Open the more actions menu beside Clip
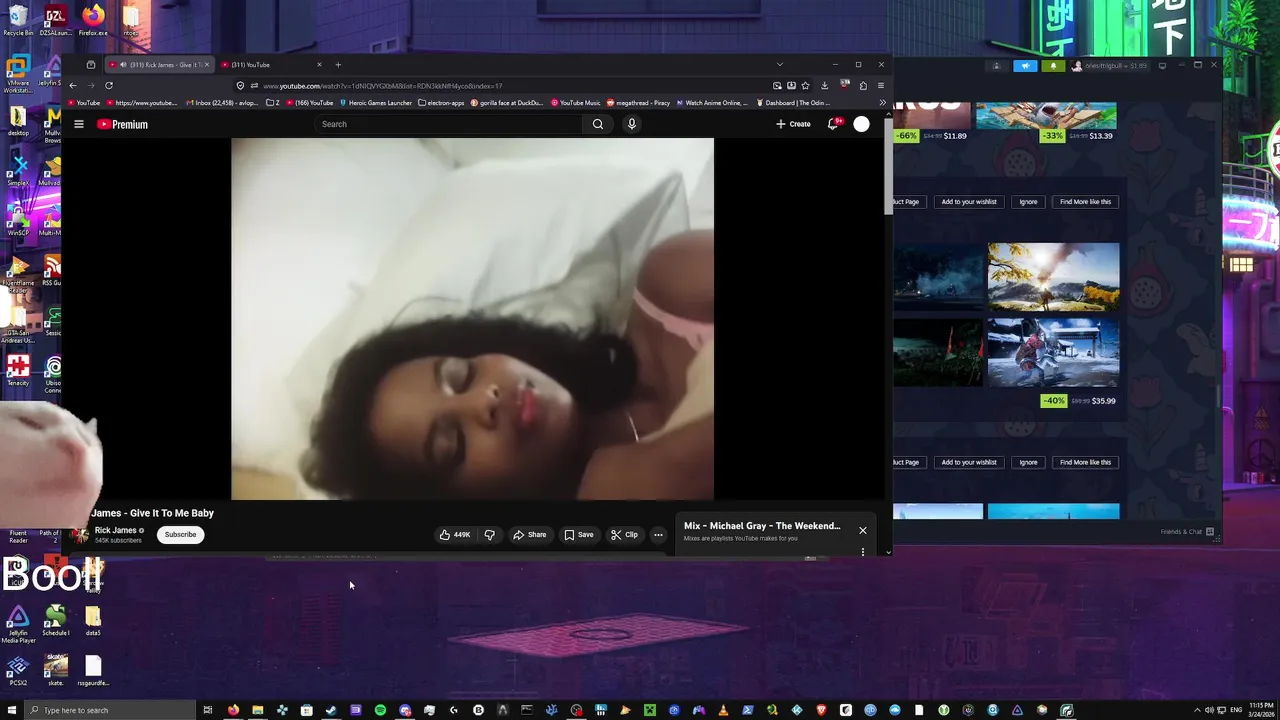This screenshot has height=720, width=1280. 658,534
